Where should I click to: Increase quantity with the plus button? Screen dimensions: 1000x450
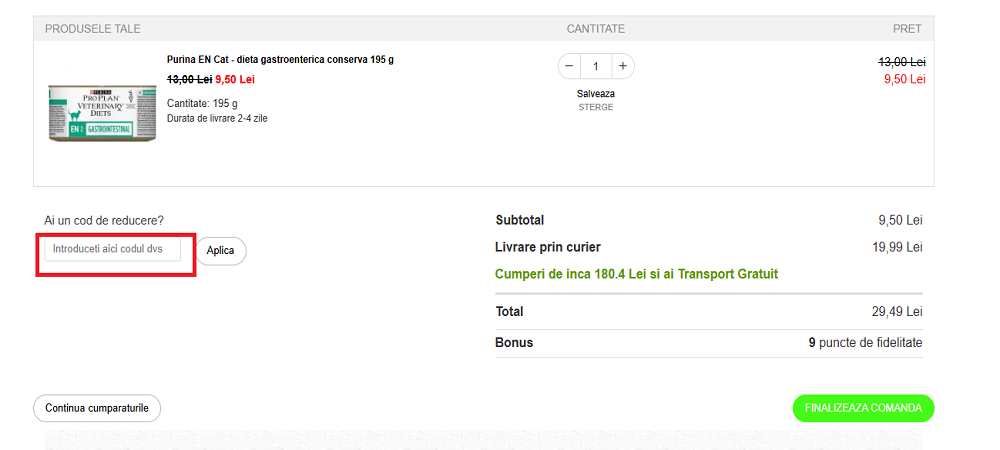pyautogui.click(x=623, y=66)
